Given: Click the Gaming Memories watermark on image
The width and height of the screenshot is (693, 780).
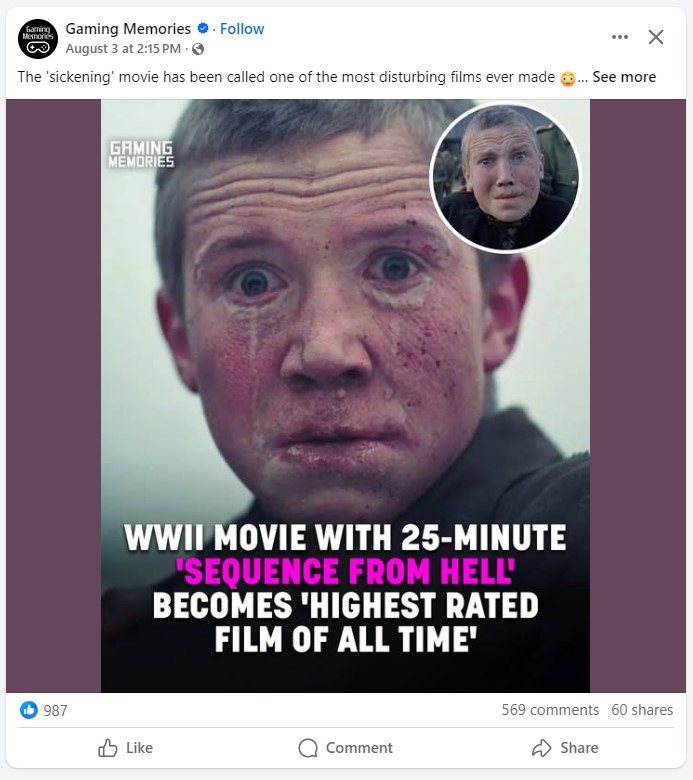Looking at the screenshot, I should click(141, 154).
